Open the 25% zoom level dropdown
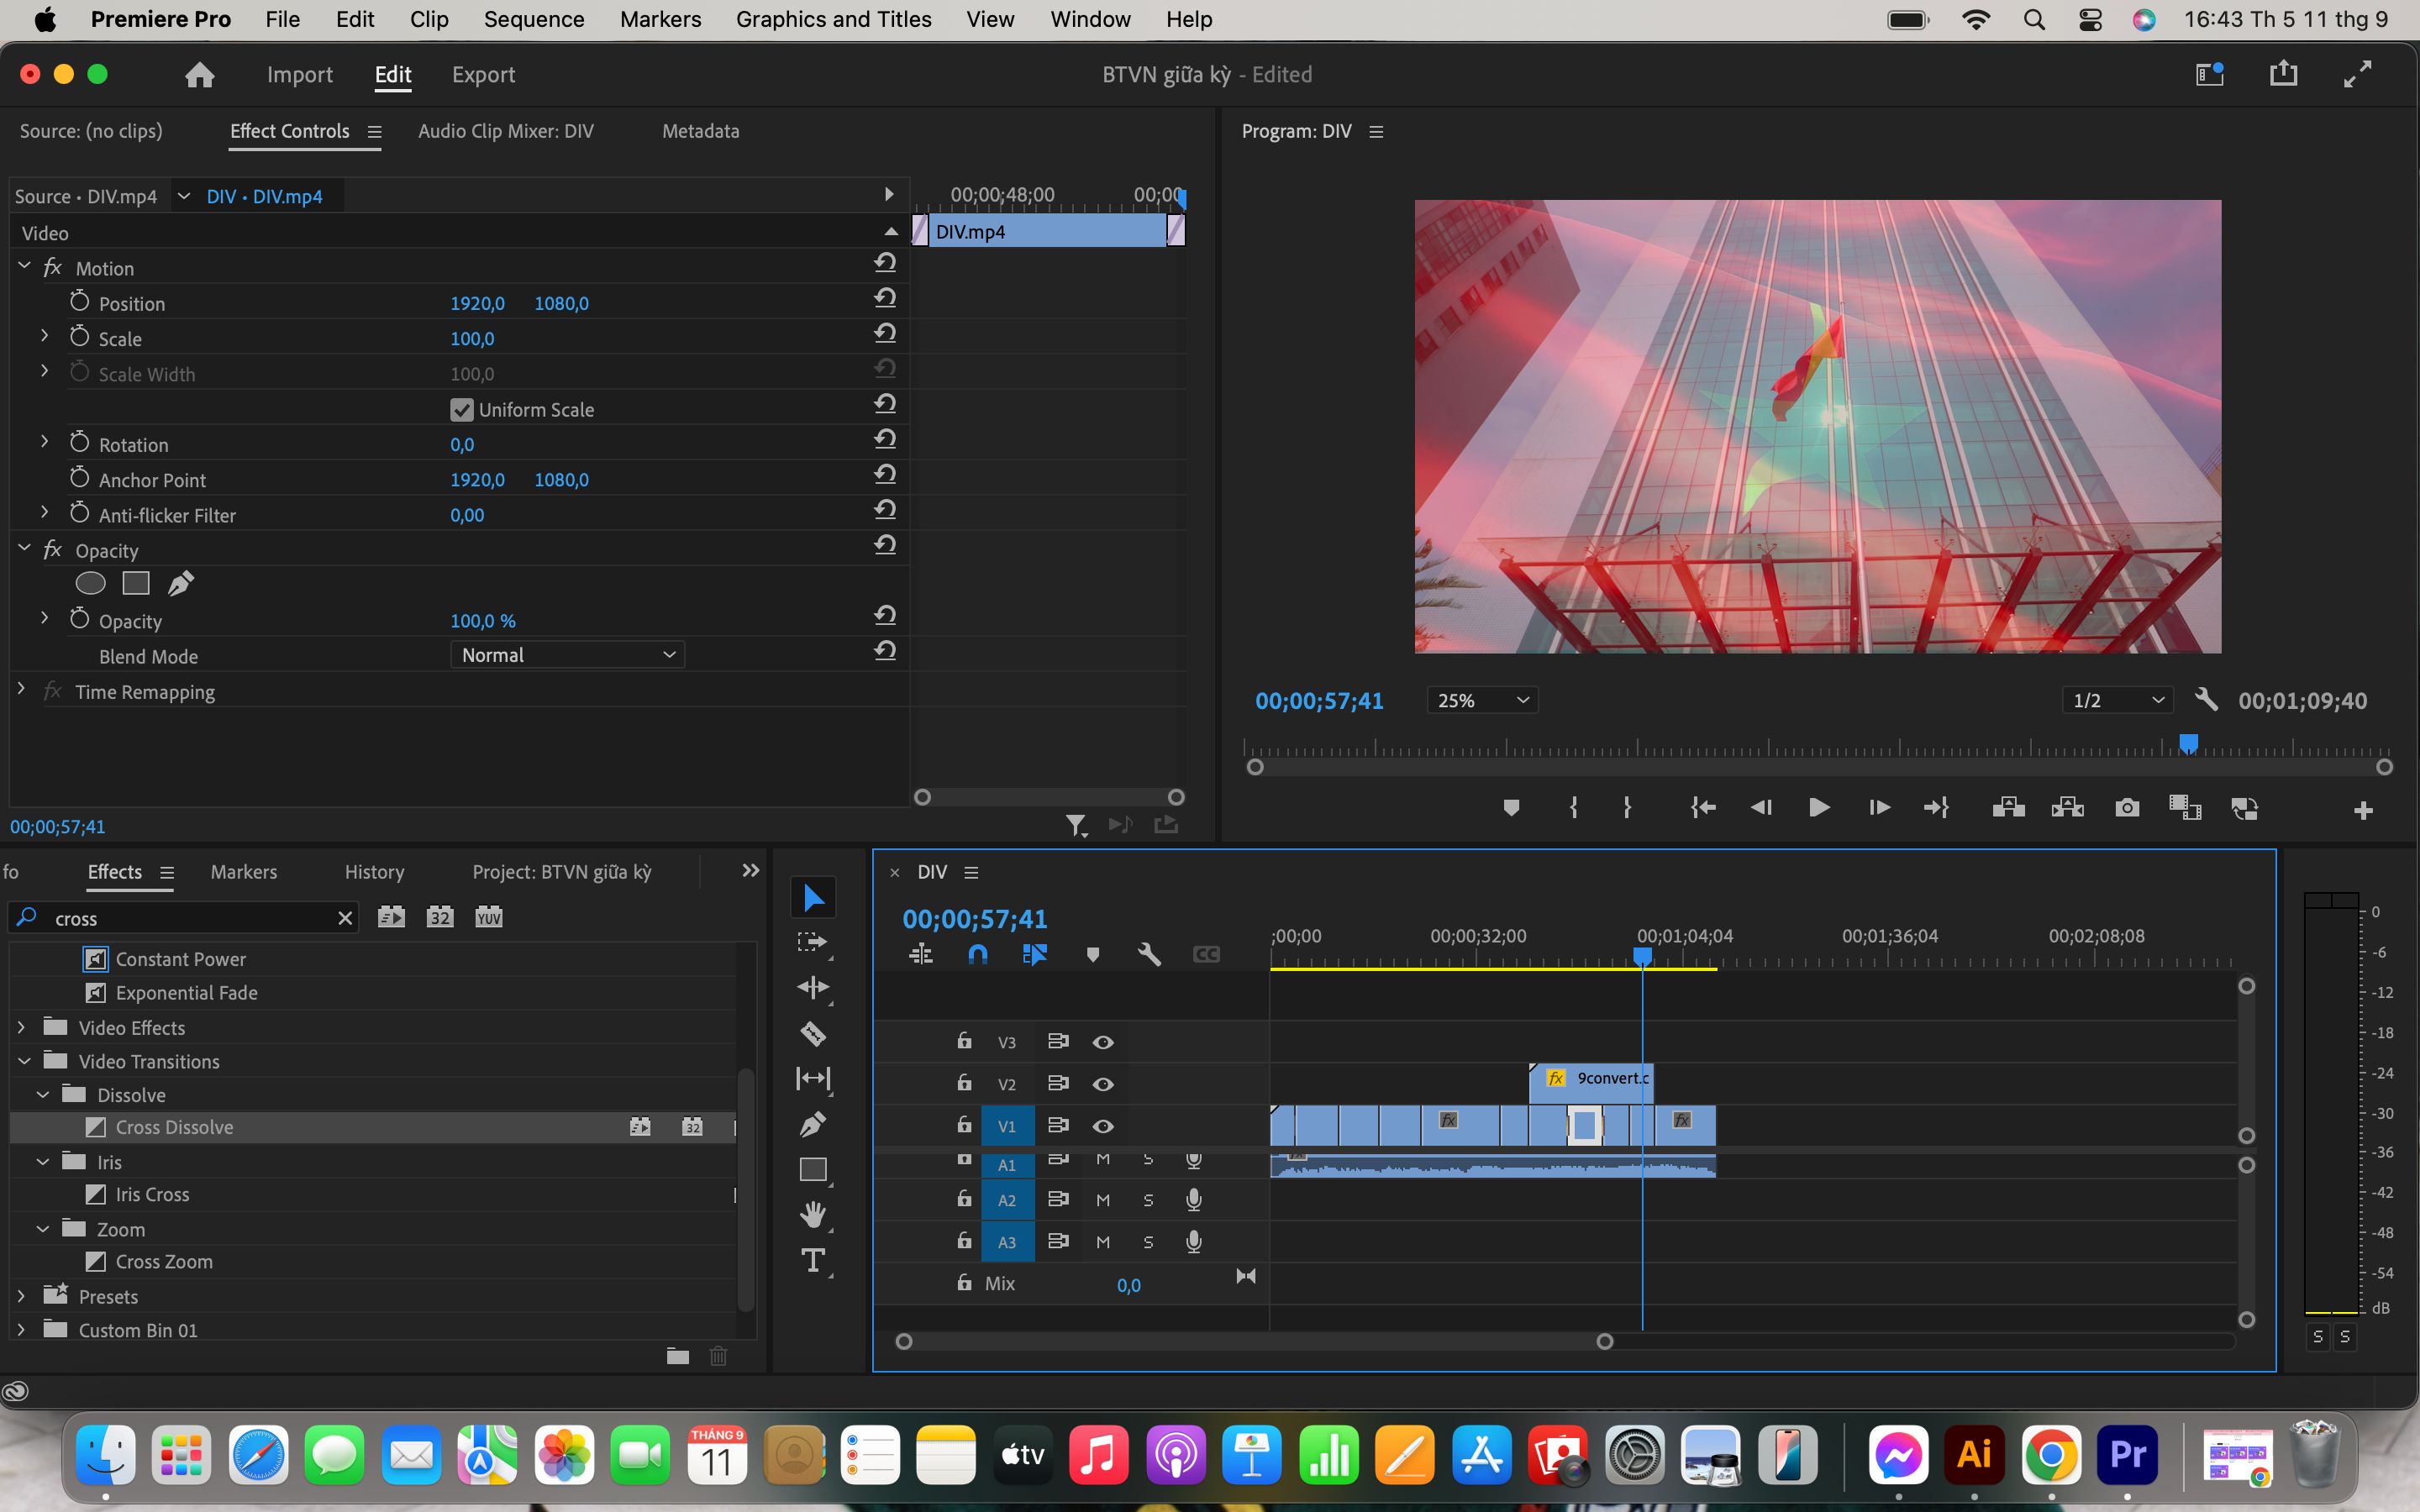2420x1512 pixels. 1482,700
